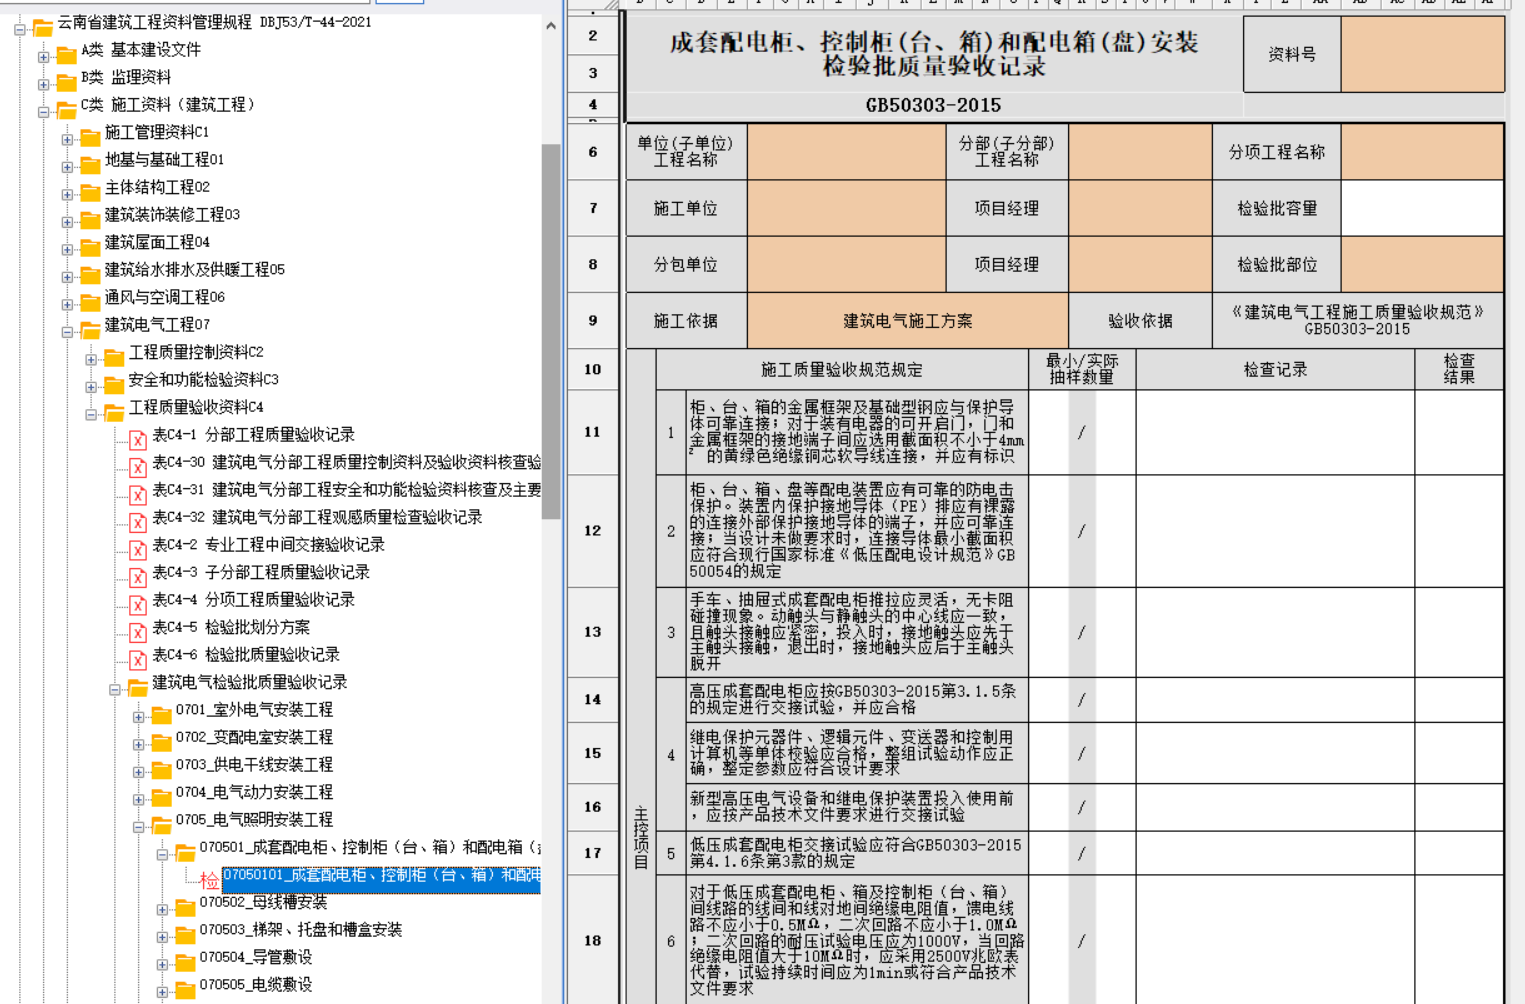Viewport: 1525px width, 1004px height.
Task: Click the document icon of 表C4-30
Action: [x=138, y=467]
